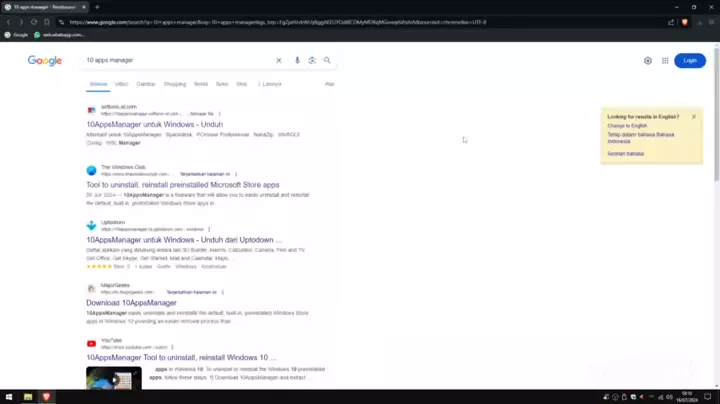720x404 pixels.
Task: Click the magnifier search icon
Action: tap(327, 61)
